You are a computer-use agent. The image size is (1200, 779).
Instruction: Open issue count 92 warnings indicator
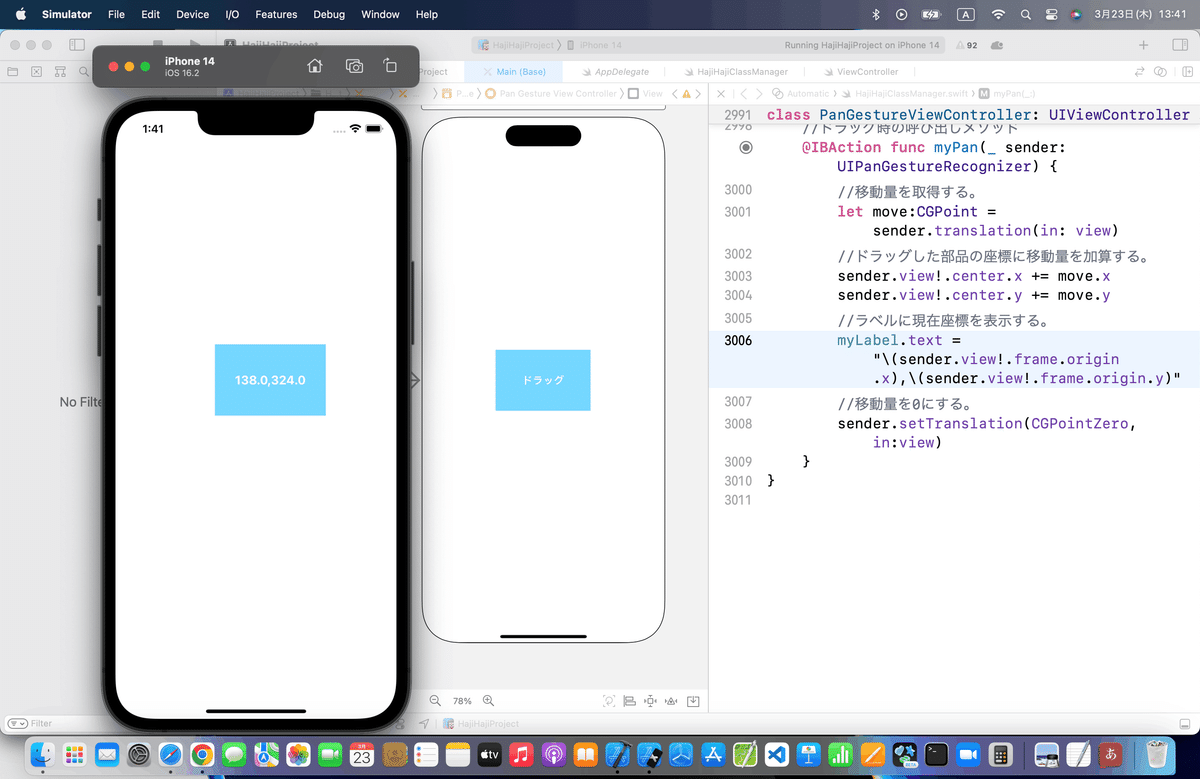tap(968, 45)
